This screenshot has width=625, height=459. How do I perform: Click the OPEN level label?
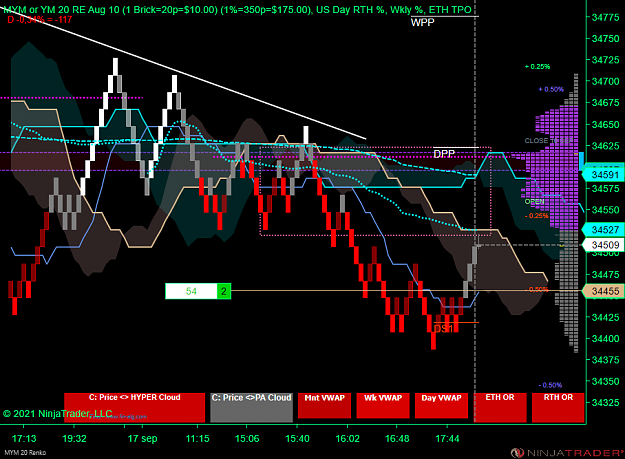click(x=535, y=202)
